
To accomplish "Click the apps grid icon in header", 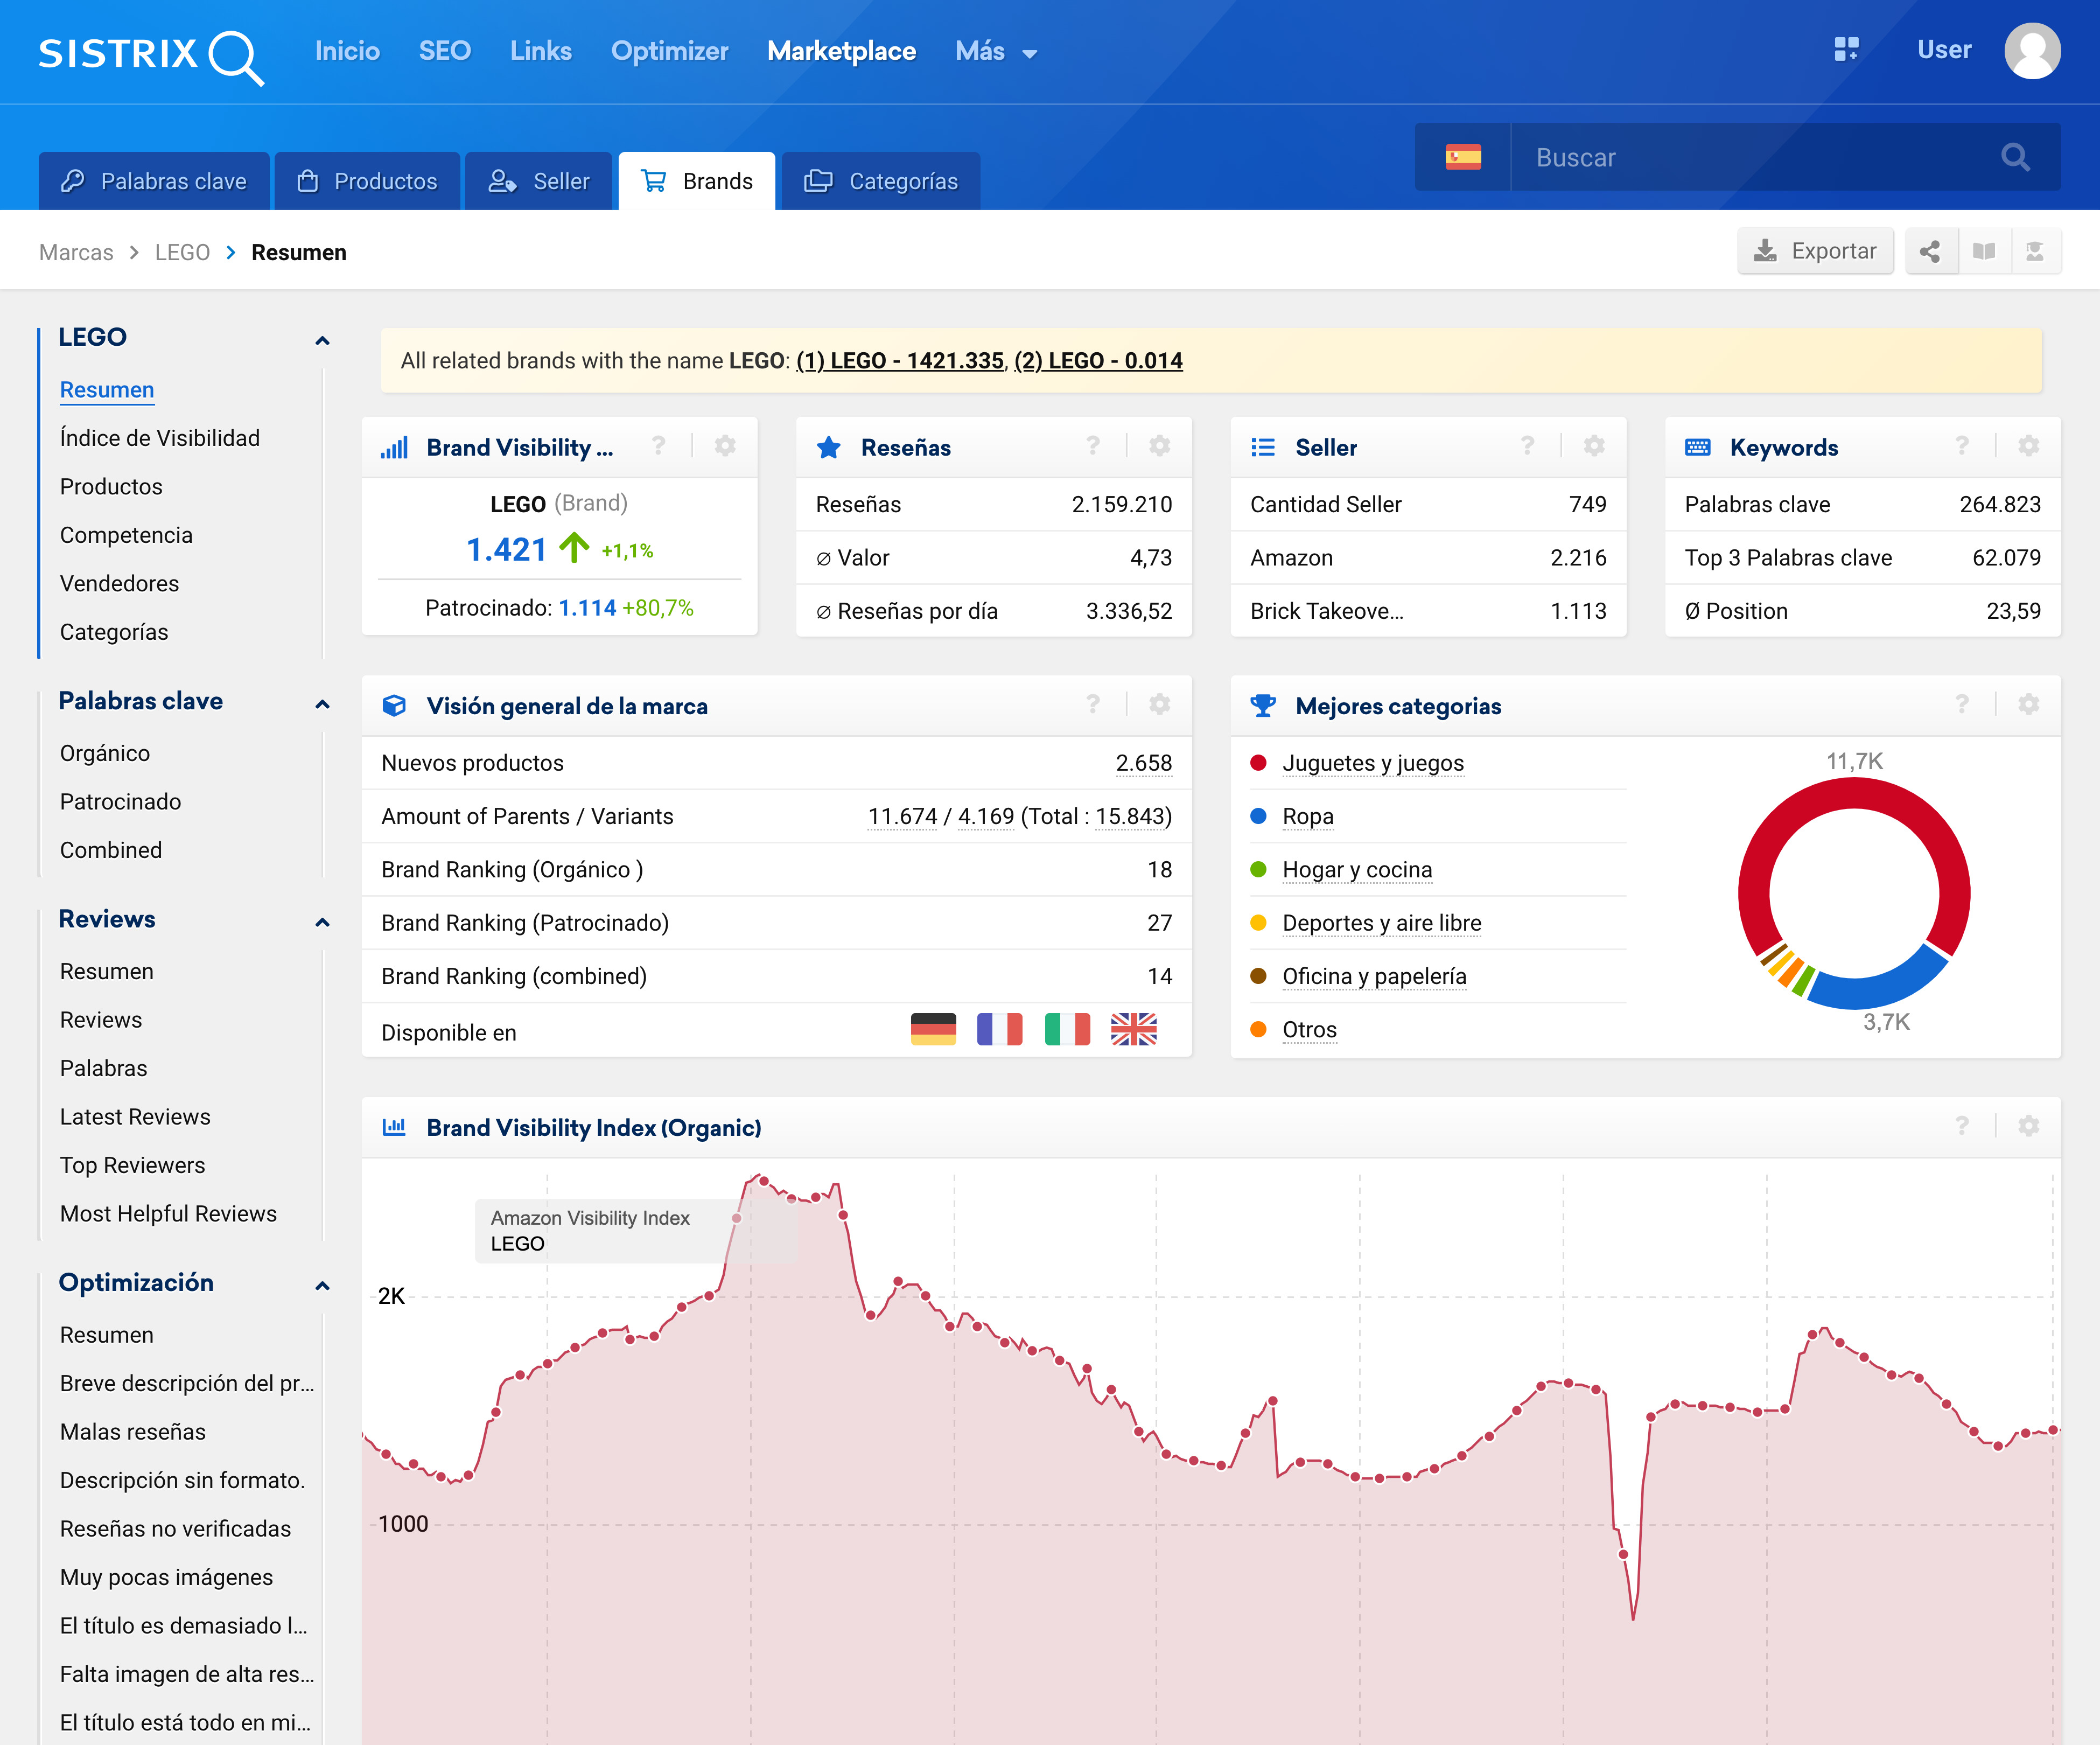I will click(x=1846, y=50).
